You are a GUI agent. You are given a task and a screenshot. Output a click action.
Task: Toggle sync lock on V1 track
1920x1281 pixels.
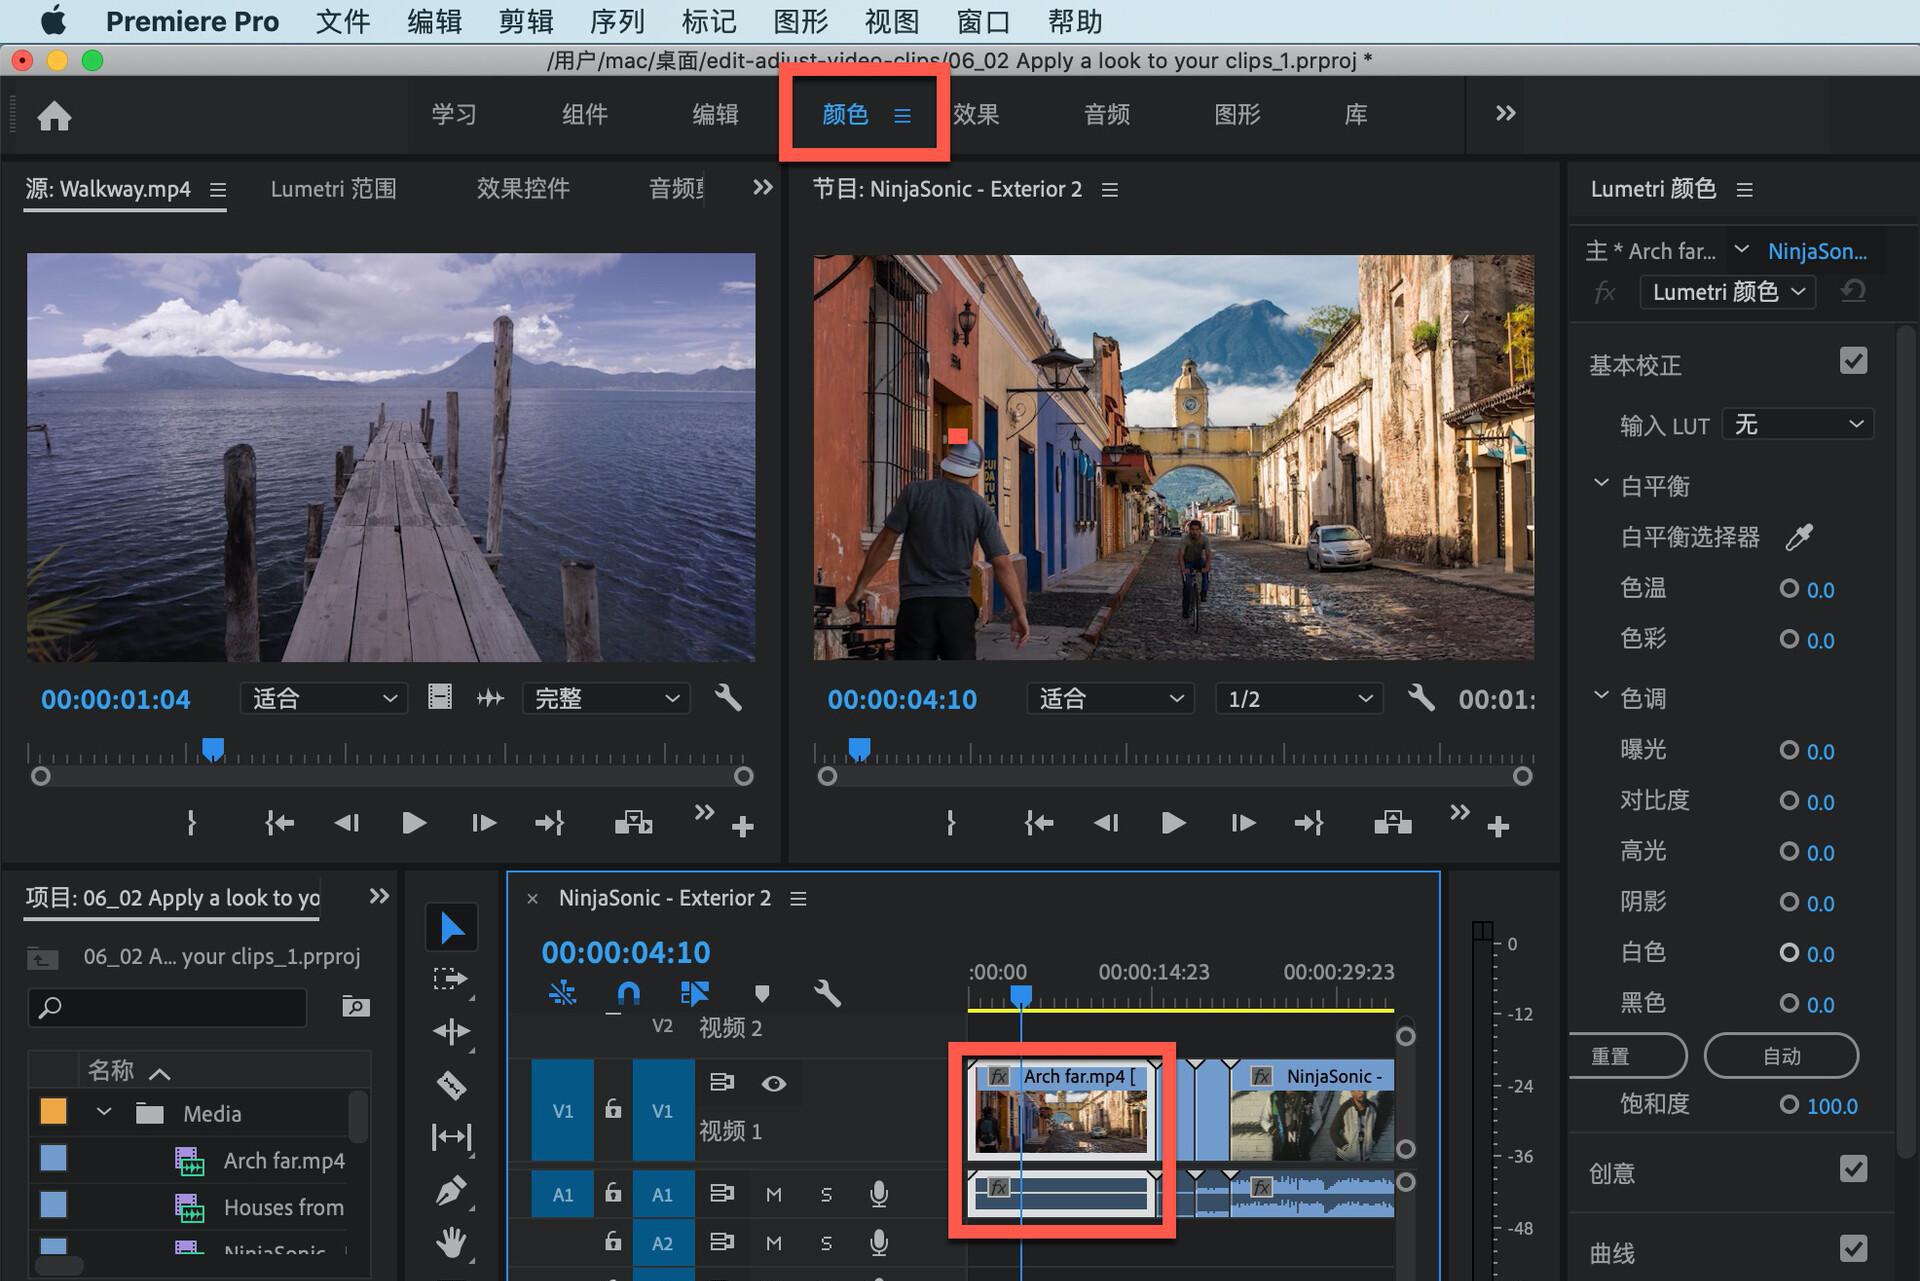click(x=721, y=1082)
